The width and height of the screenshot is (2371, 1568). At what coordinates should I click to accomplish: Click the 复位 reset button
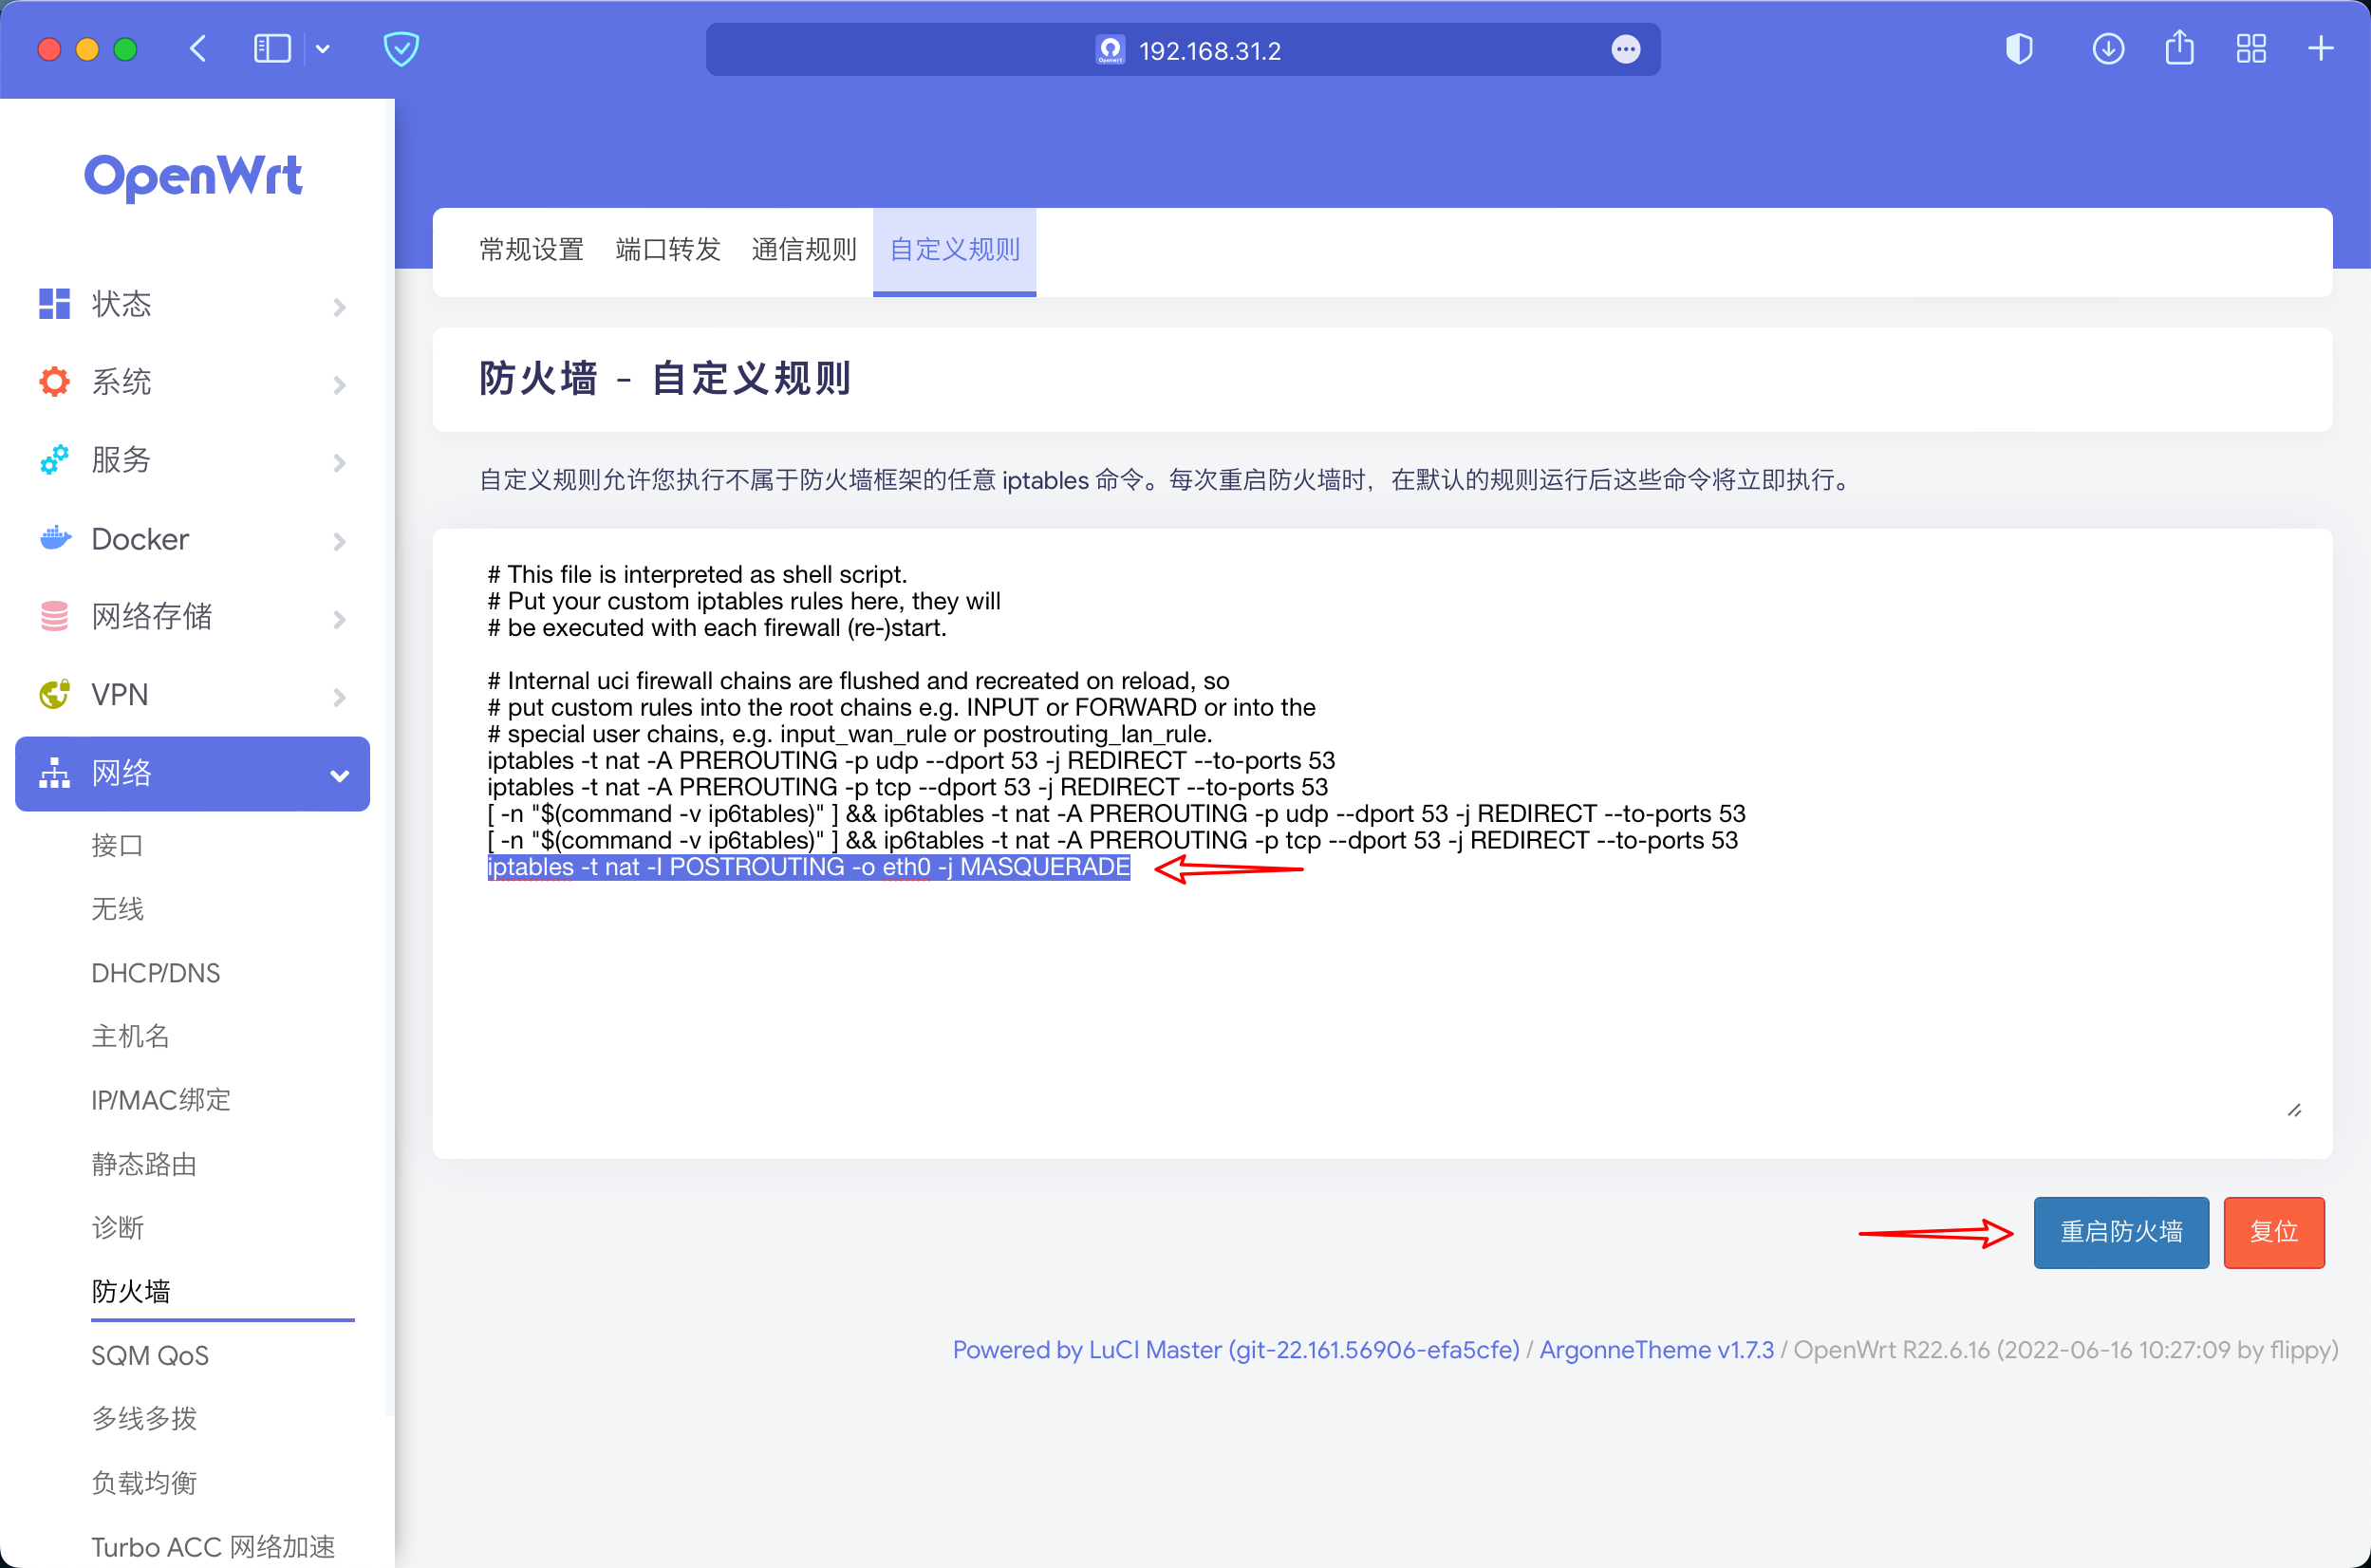click(x=2273, y=1232)
